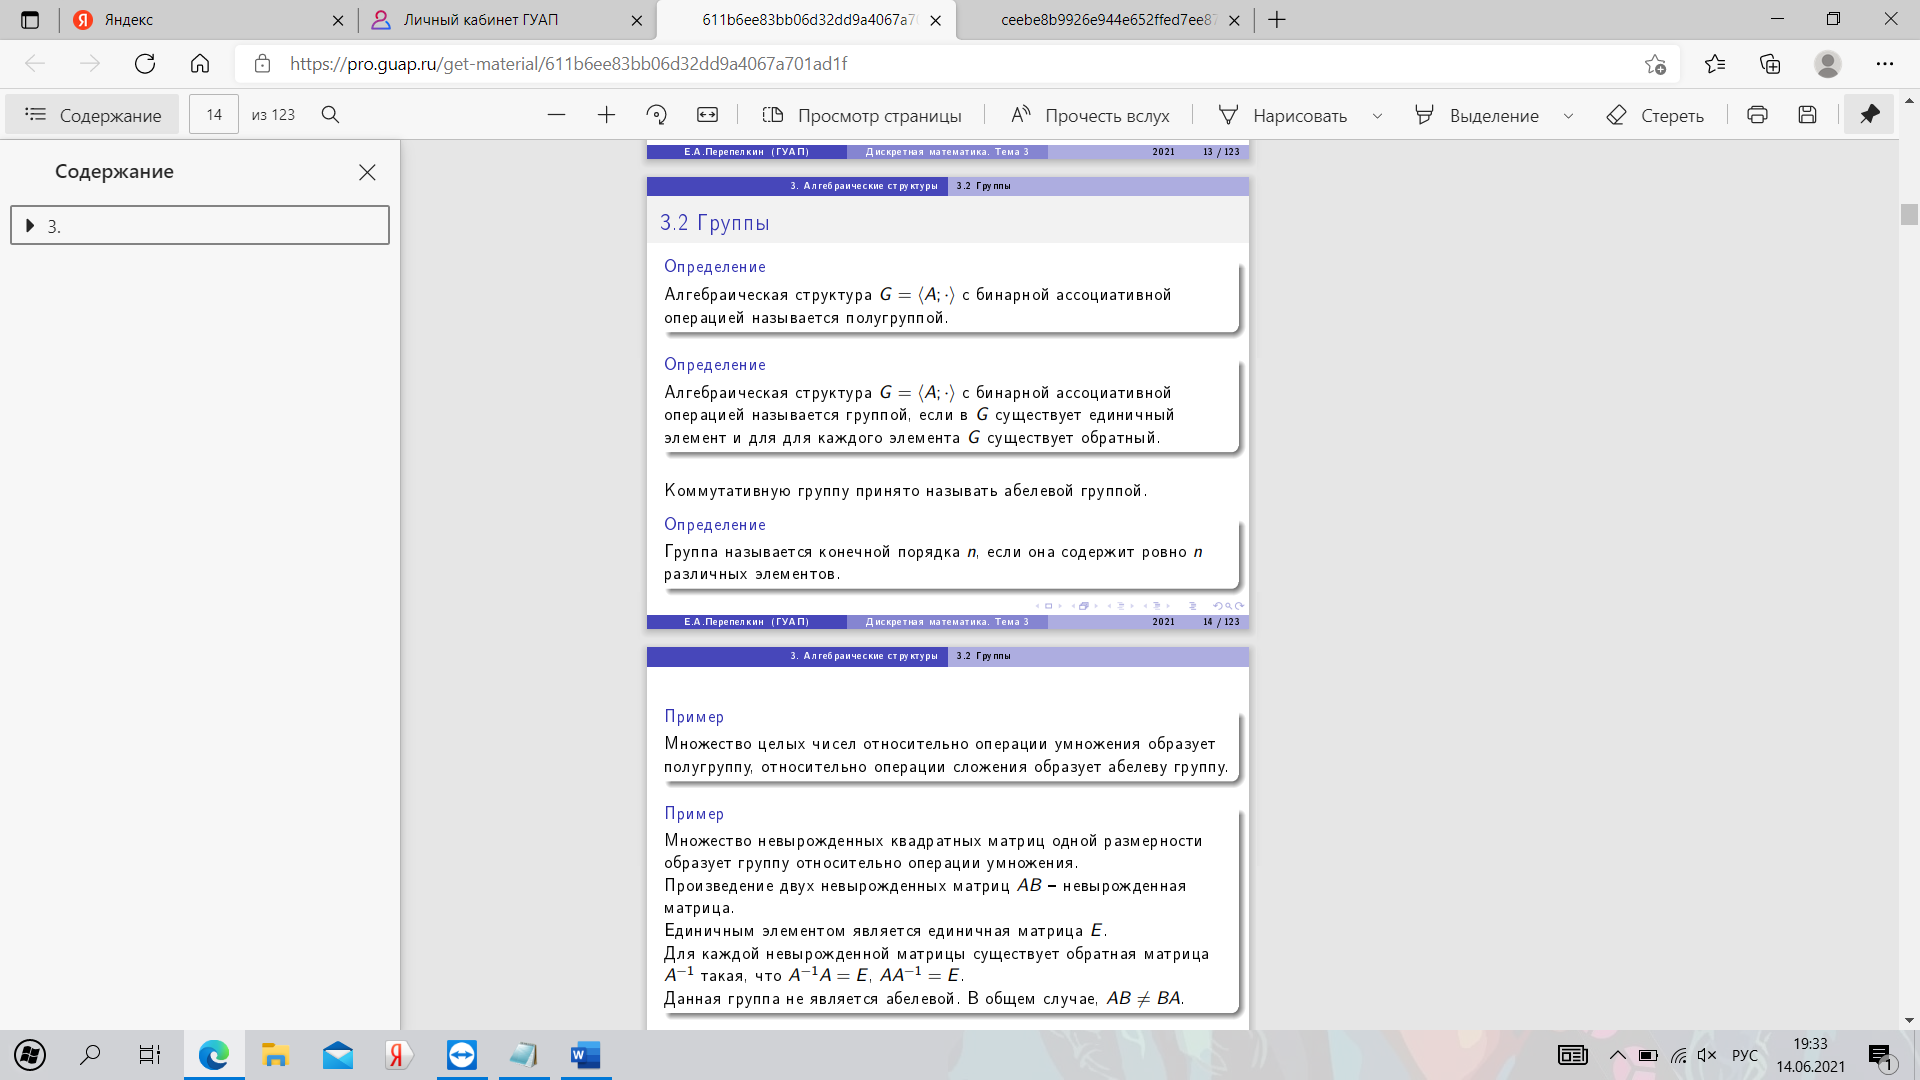Screen dimensions: 1920x1080
Task: Select the 3. entry in contents
Action: click(x=200, y=226)
